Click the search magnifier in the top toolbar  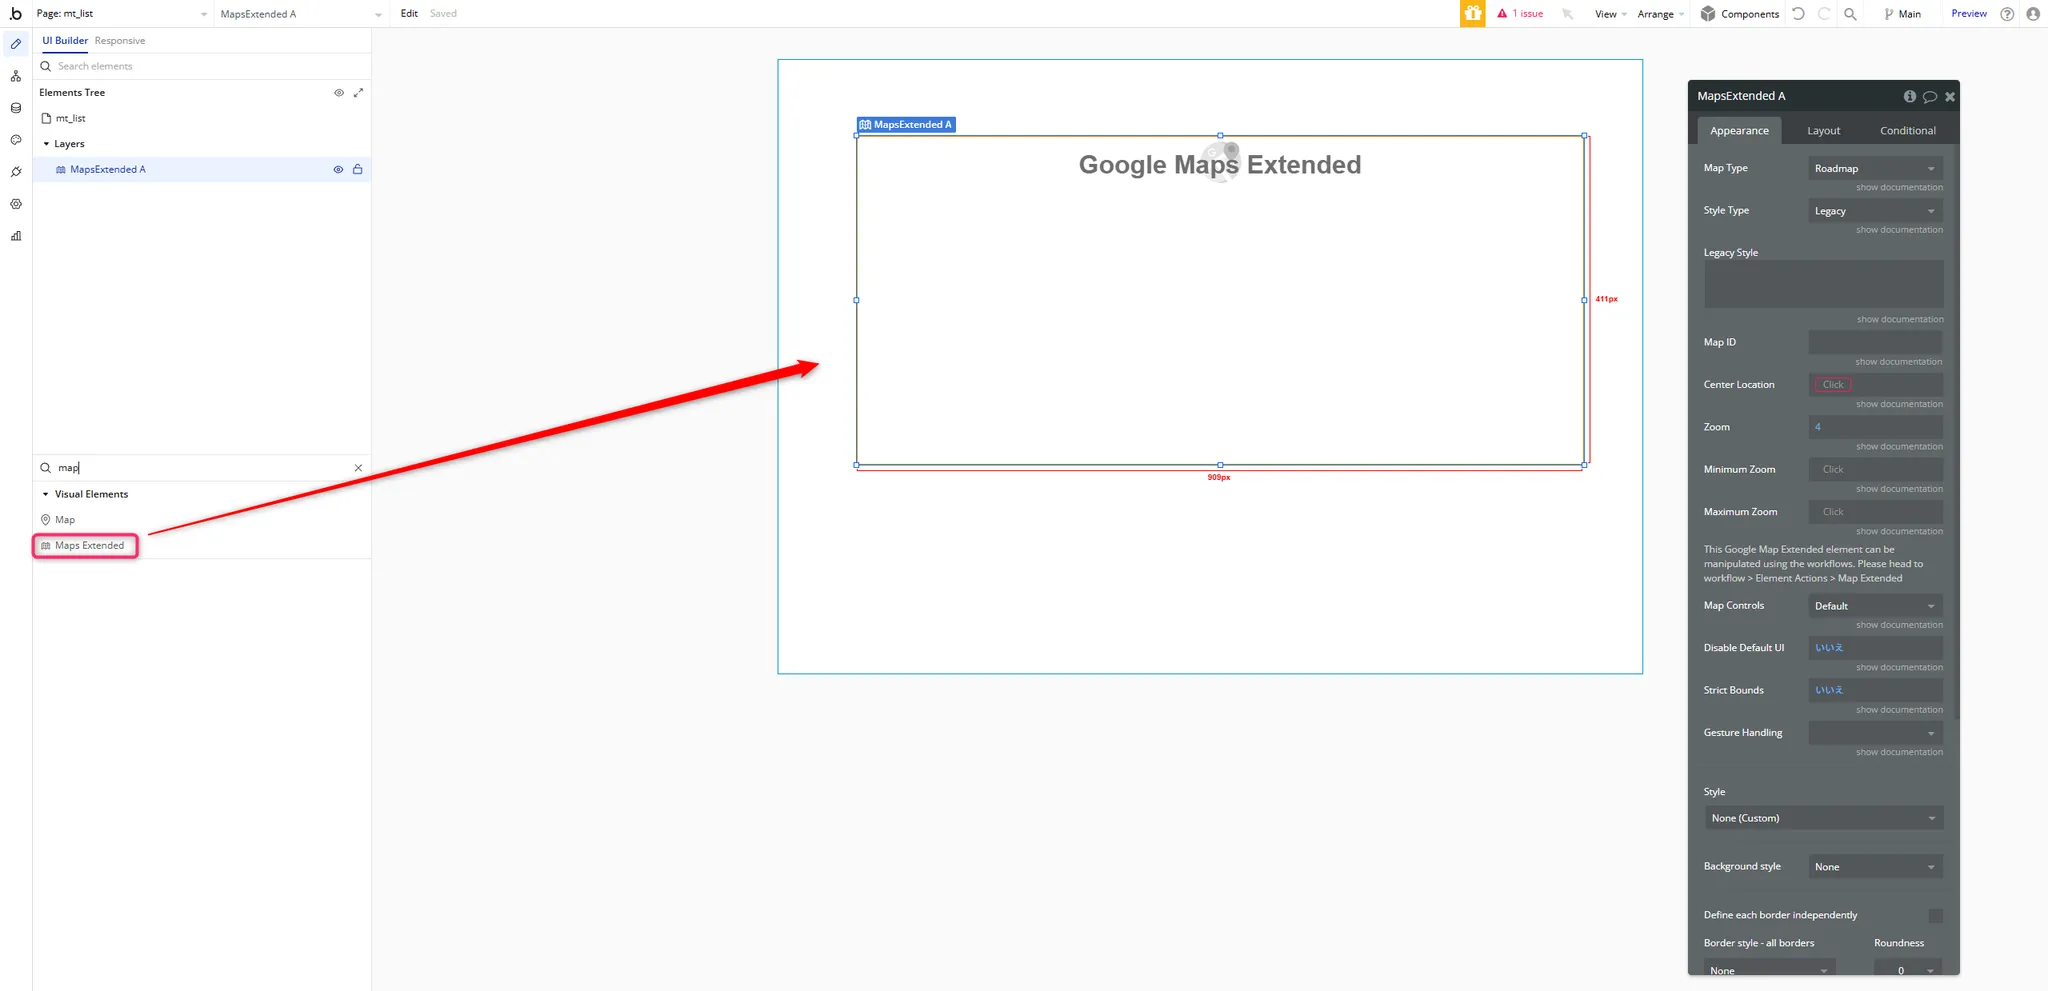pos(1851,13)
